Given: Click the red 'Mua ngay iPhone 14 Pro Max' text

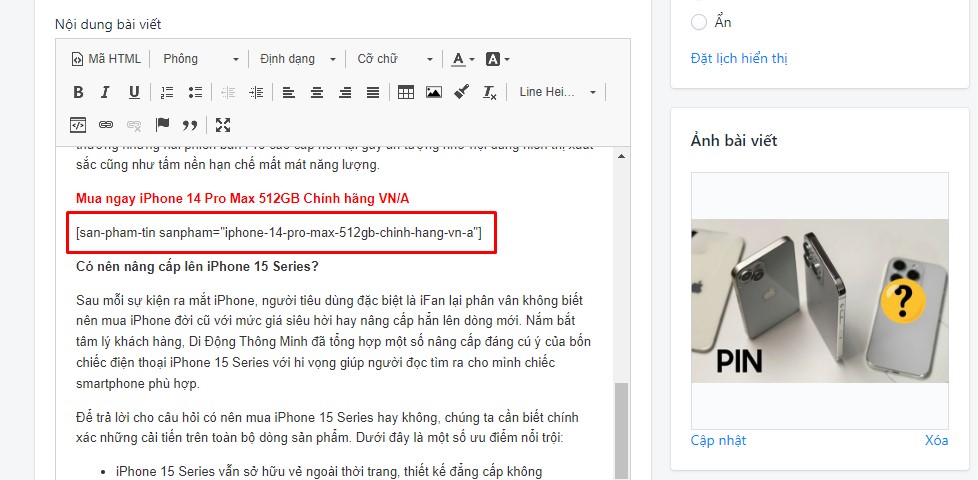Looking at the screenshot, I should 243,199.
